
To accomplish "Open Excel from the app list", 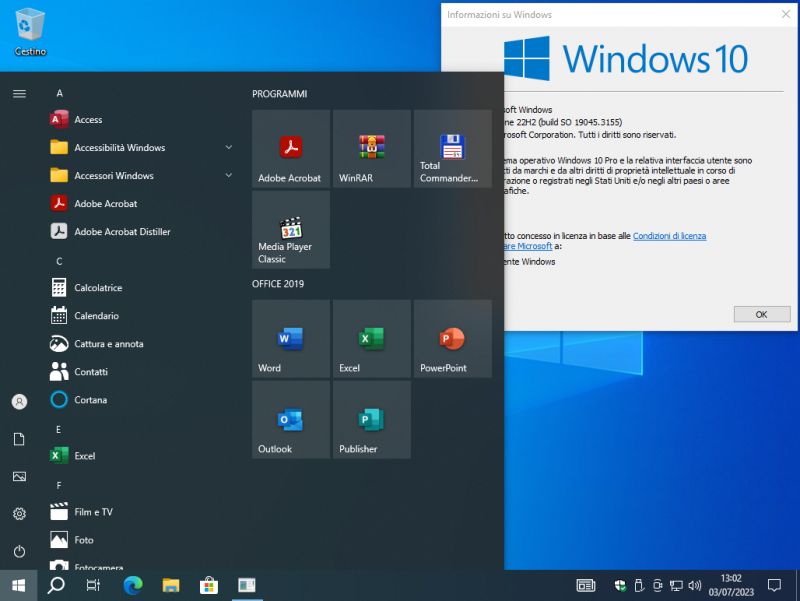I will (x=142, y=456).
